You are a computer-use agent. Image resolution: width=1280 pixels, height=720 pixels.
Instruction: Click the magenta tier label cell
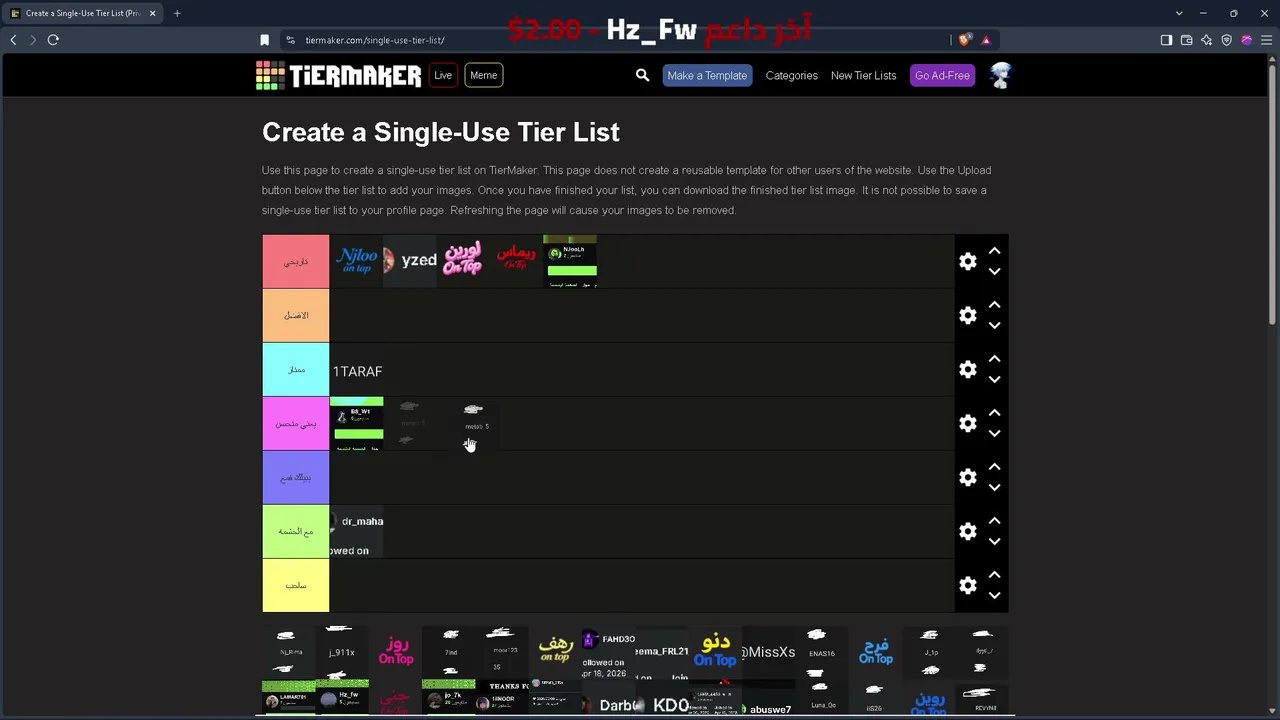(x=295, y=424)
